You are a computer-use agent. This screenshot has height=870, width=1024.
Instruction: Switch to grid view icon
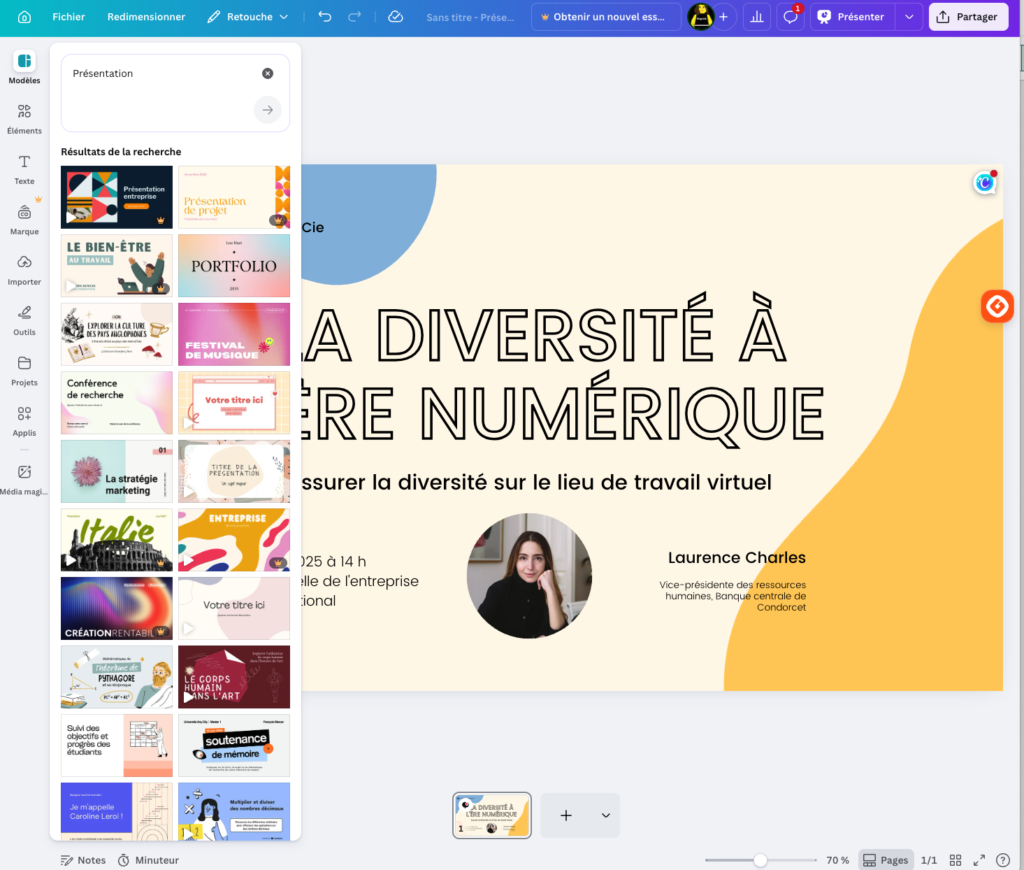(x=955, y=860)
